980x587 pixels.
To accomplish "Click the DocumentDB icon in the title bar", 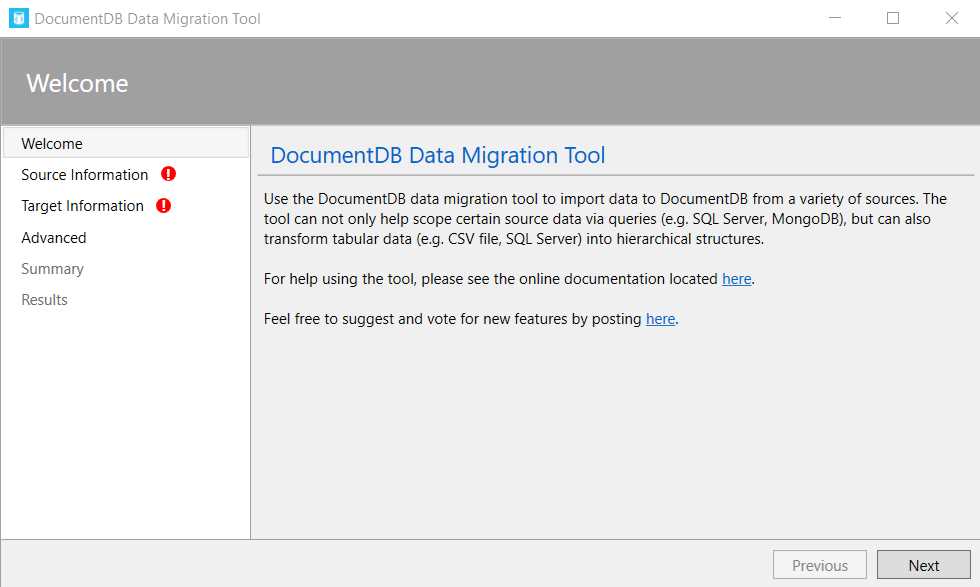I will (x=16, y=18).
